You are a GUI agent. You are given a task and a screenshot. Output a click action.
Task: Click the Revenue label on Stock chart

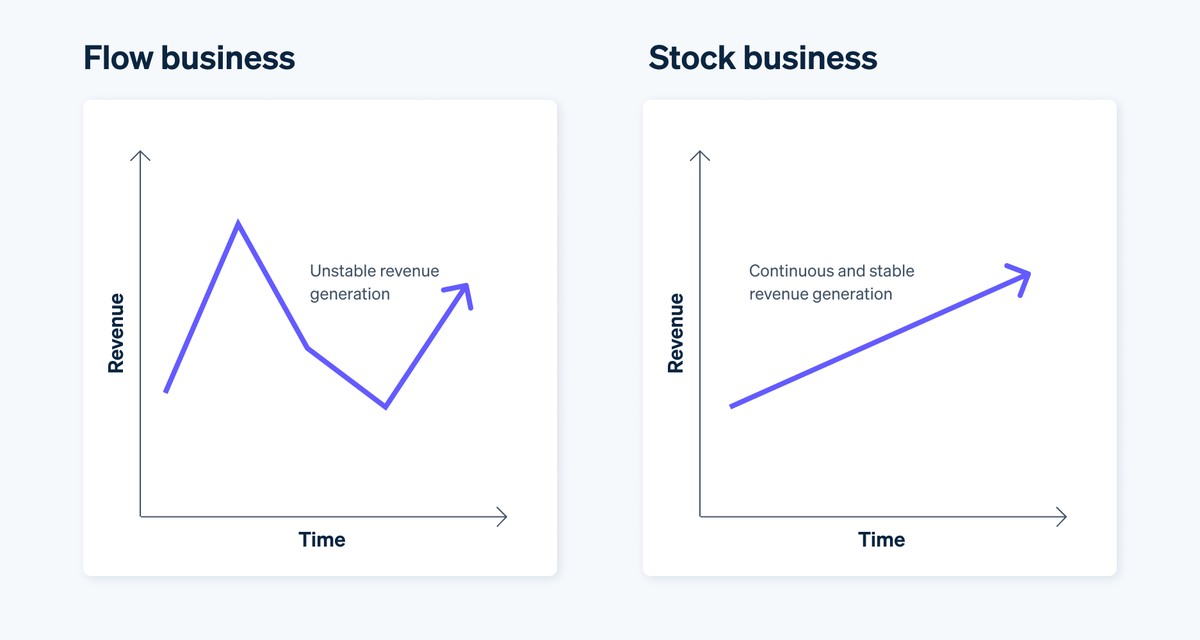point(676,333)
